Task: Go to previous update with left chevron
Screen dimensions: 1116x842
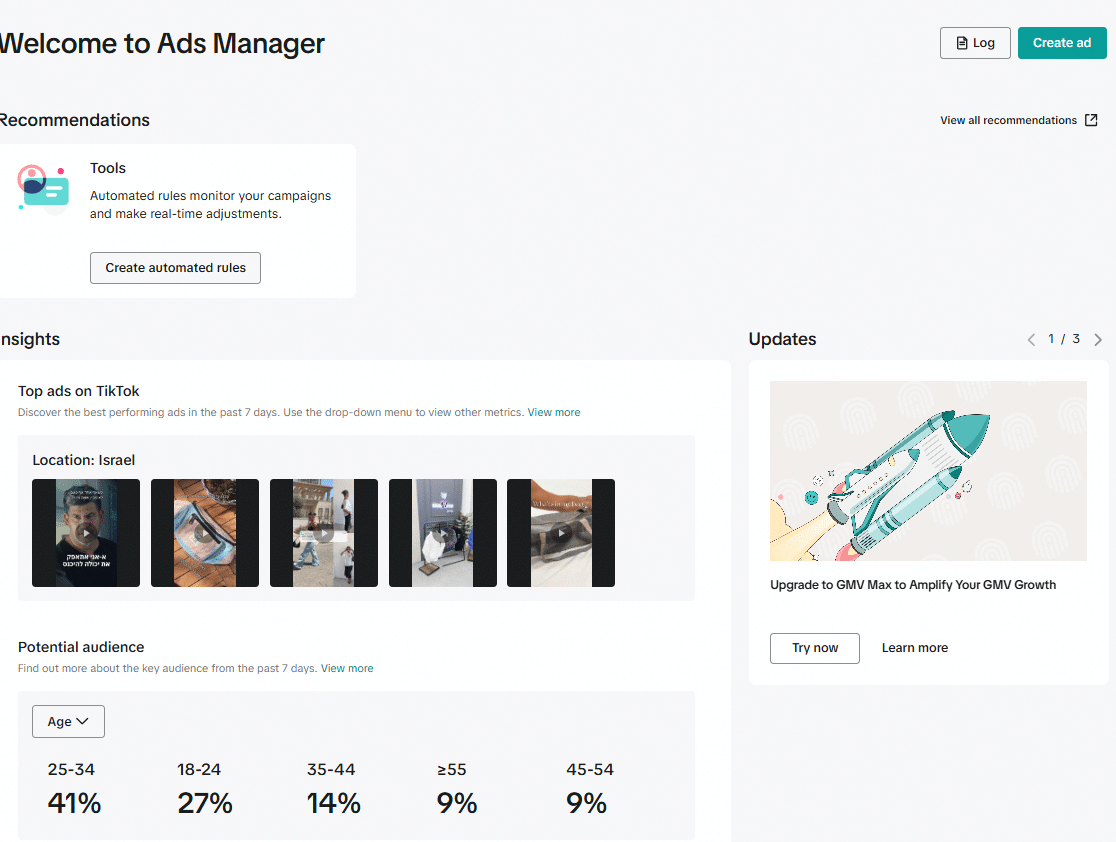Action: pyautogui.click(x=1031, y=340)
